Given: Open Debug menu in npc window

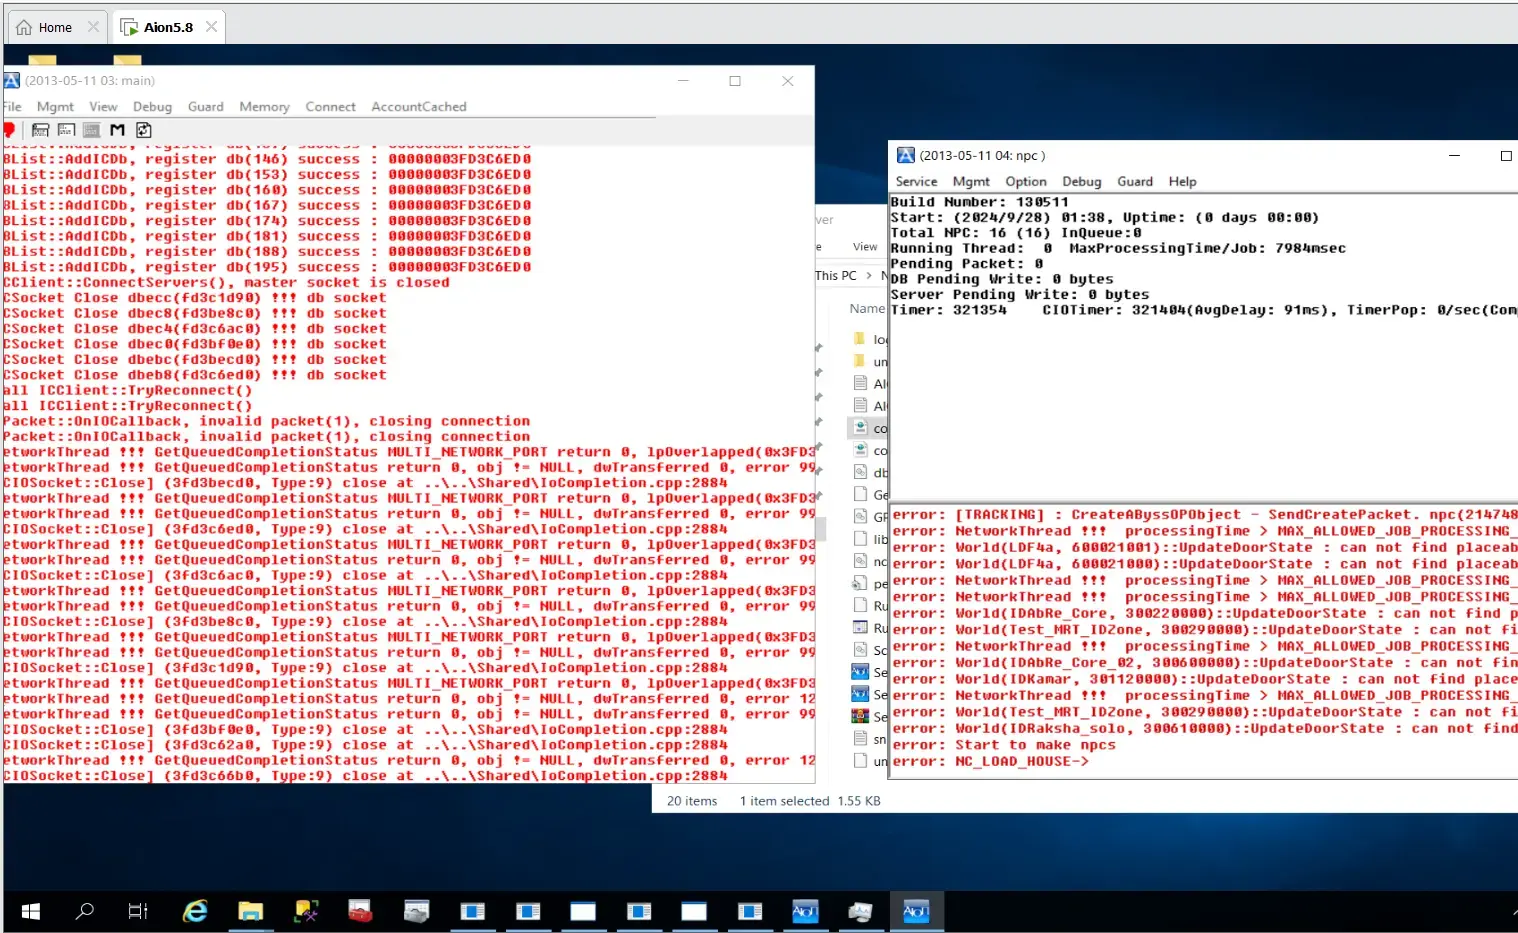Looking at the screenshot, I should [x=1081, y=181].
